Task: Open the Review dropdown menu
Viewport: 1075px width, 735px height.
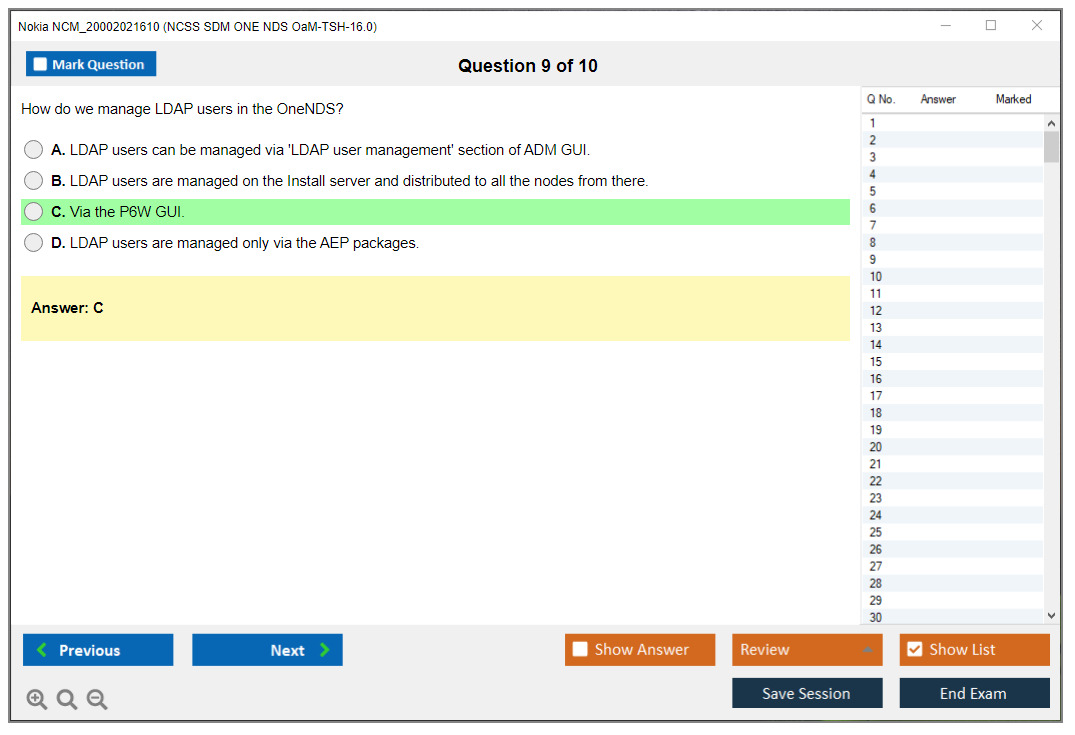Action: (x=807, y=650)
